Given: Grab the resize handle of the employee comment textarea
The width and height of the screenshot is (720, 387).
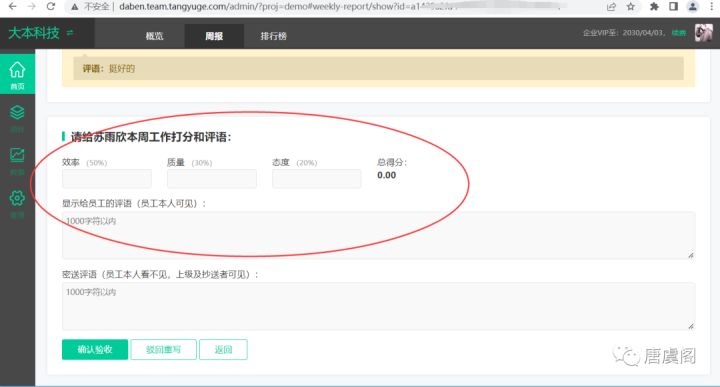Looking at the screenshot, I should click(x=691, y=255).
